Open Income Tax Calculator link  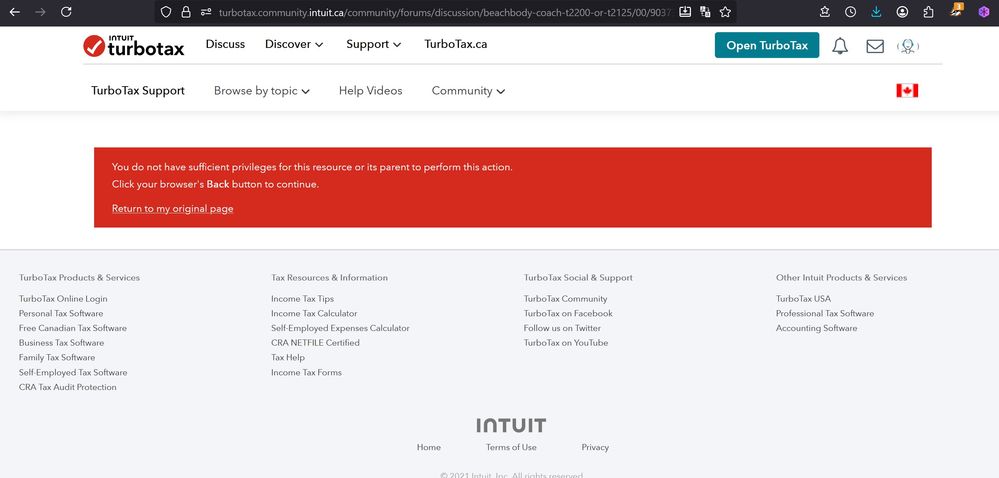click(314, 314)
